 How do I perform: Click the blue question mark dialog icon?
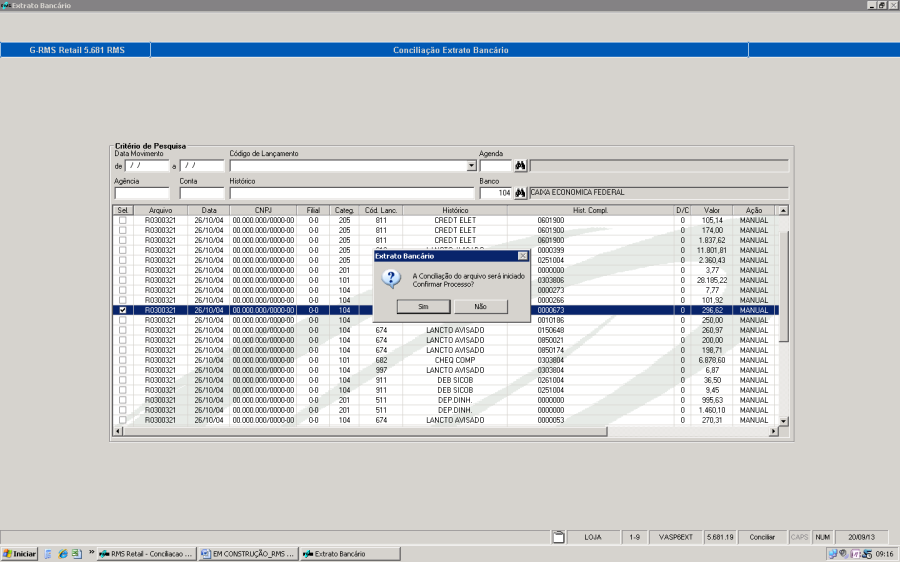[x=393, y=279]
